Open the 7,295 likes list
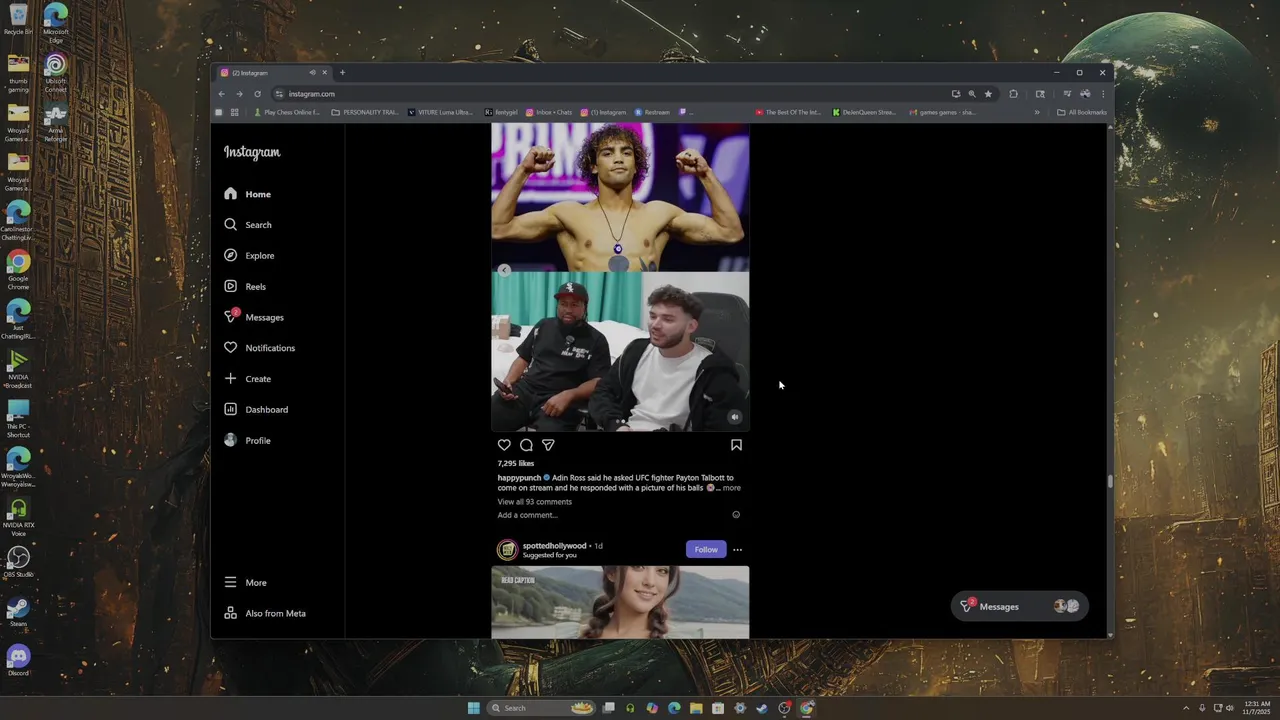Image resolution: width=1280 pixels, height=720 pixels. pos(516,464)
